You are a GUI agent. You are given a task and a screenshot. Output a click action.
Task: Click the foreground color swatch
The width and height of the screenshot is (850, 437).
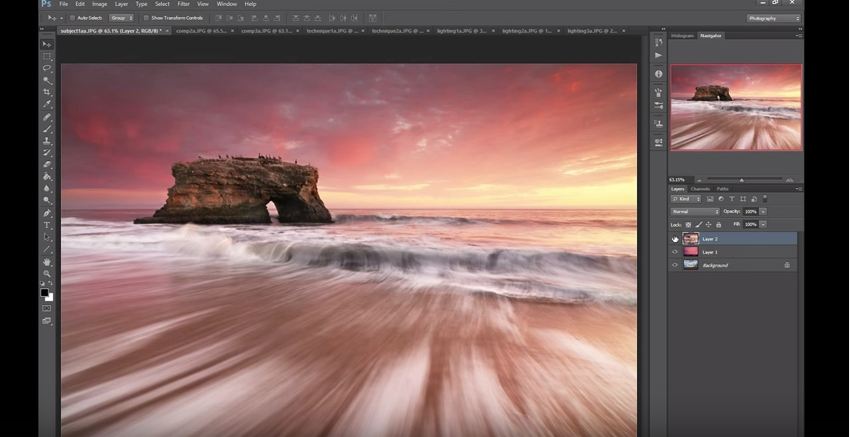pos(45,293)
